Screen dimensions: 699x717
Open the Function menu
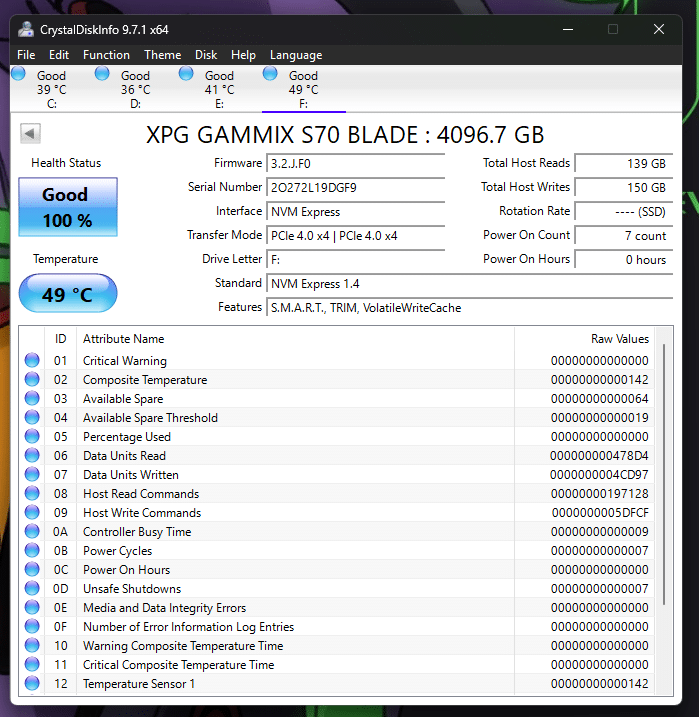click(106, 55)
